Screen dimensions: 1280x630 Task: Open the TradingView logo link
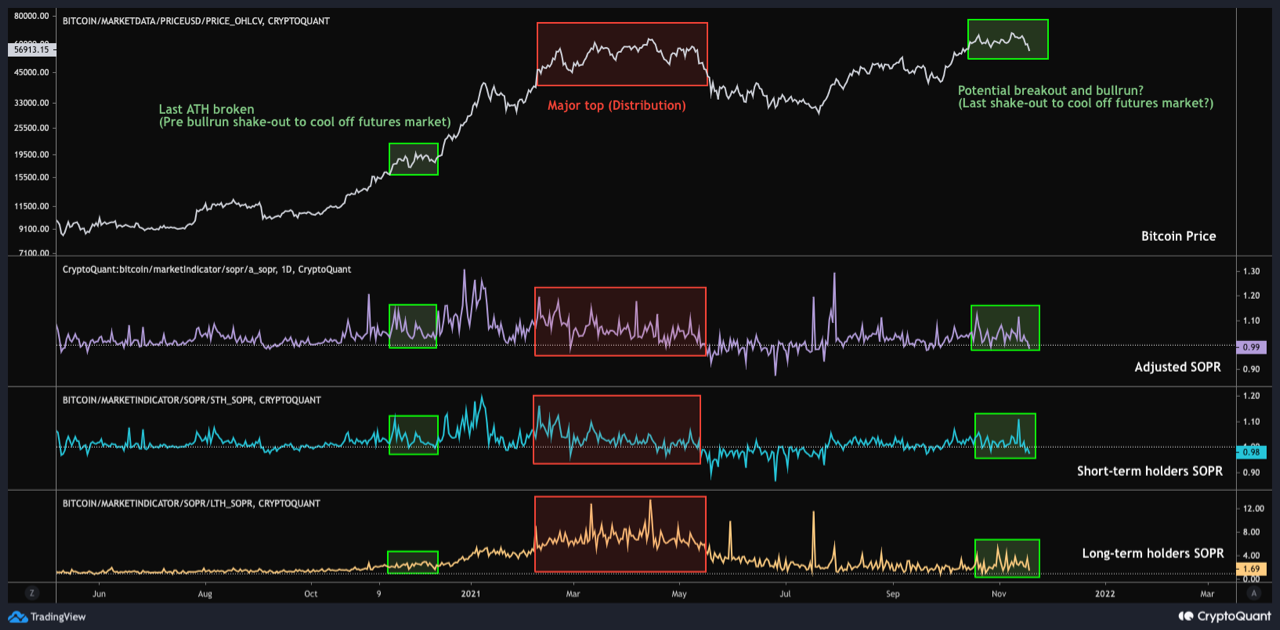(47, 617)
